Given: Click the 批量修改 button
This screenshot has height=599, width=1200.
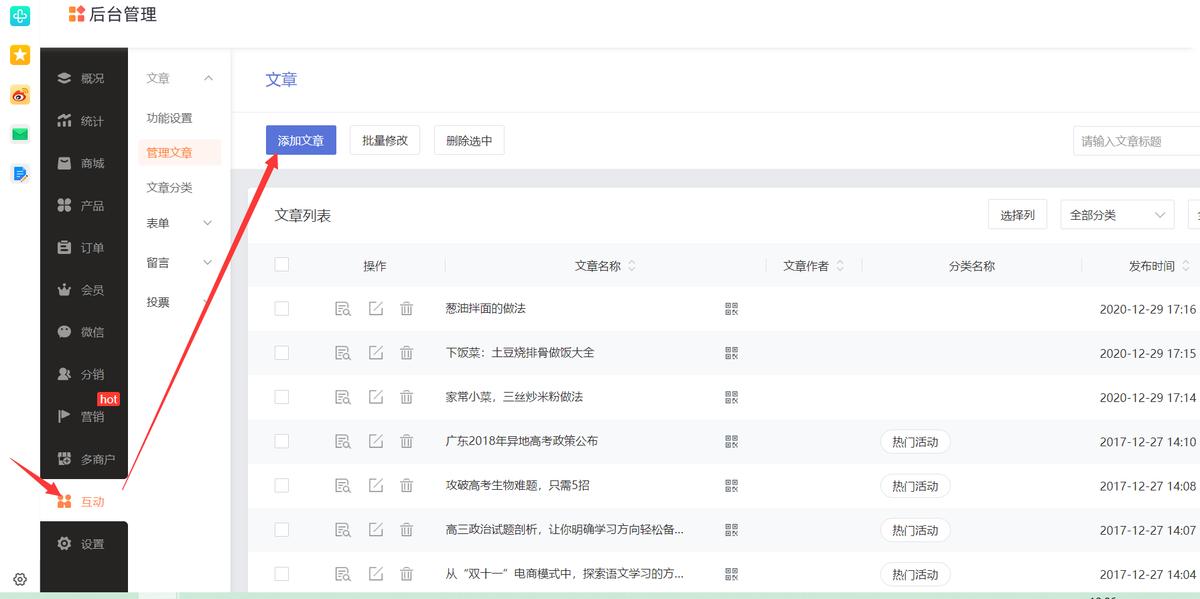Looking at the screenshot, I should pyautogui.click(x=384, y=140).
